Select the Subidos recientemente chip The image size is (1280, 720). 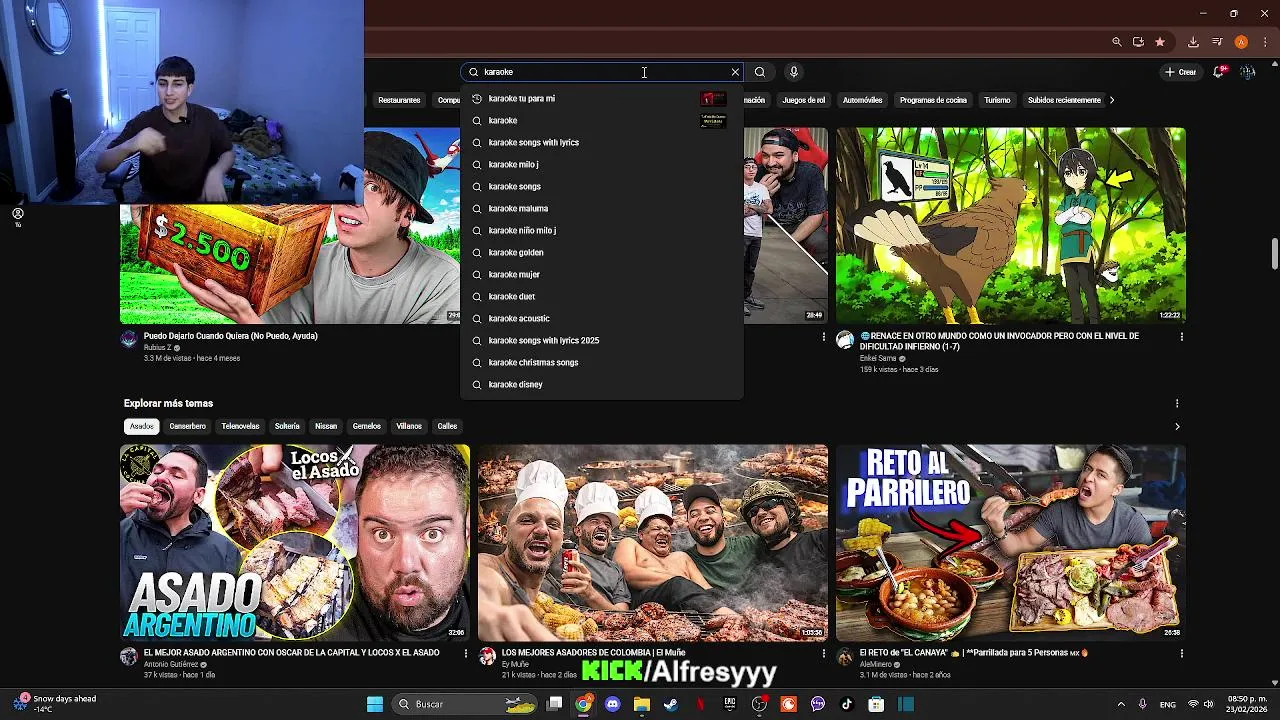(1064, 100)
